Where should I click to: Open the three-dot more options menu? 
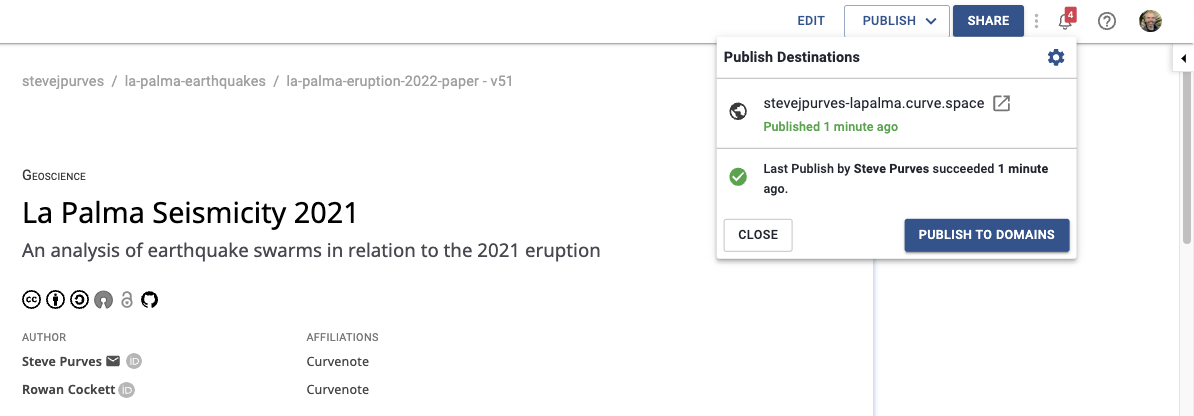point(1037,21)
